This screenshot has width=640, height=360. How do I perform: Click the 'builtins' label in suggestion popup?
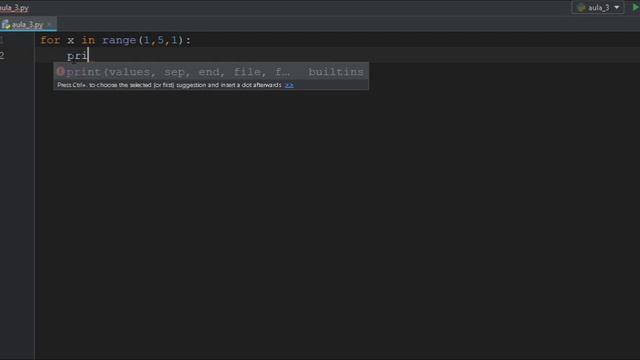(x=336, y=72)
